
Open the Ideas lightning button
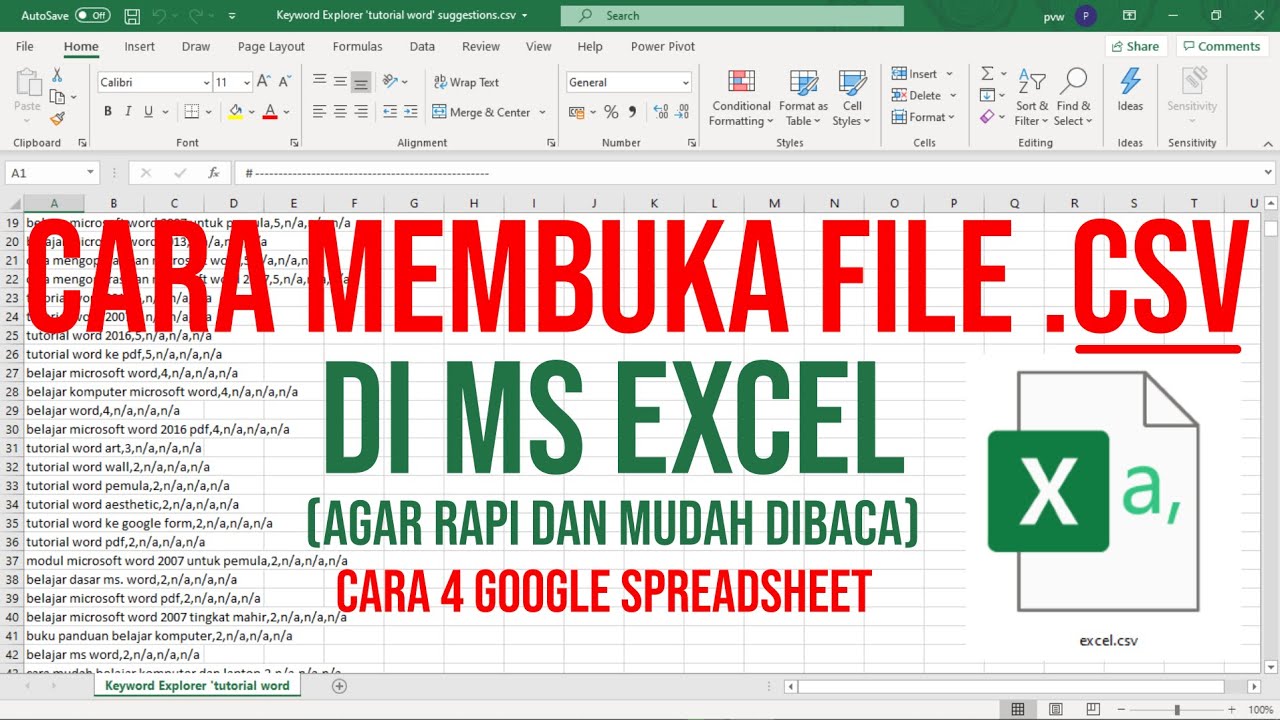[1130, 90]
